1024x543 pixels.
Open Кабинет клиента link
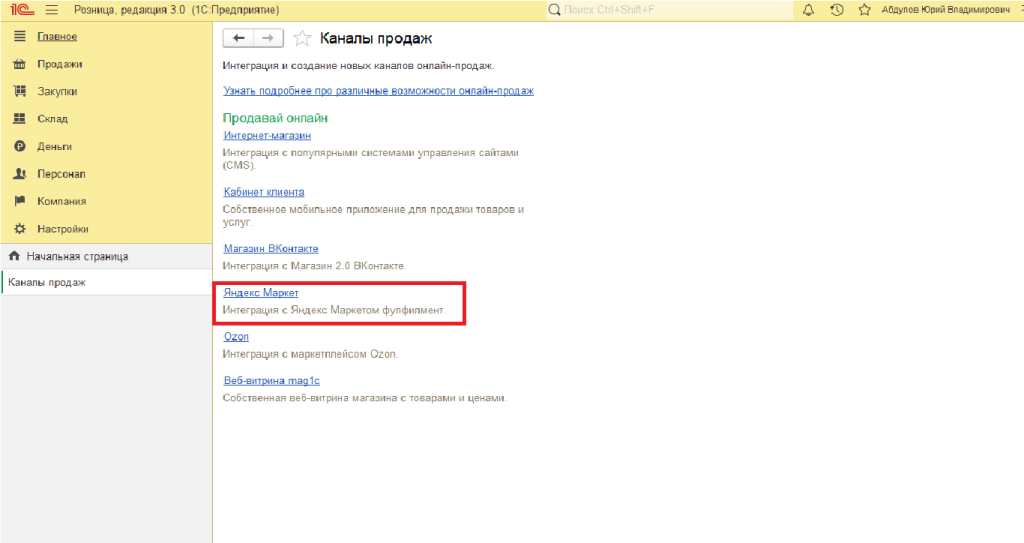[x=264, y=192]
